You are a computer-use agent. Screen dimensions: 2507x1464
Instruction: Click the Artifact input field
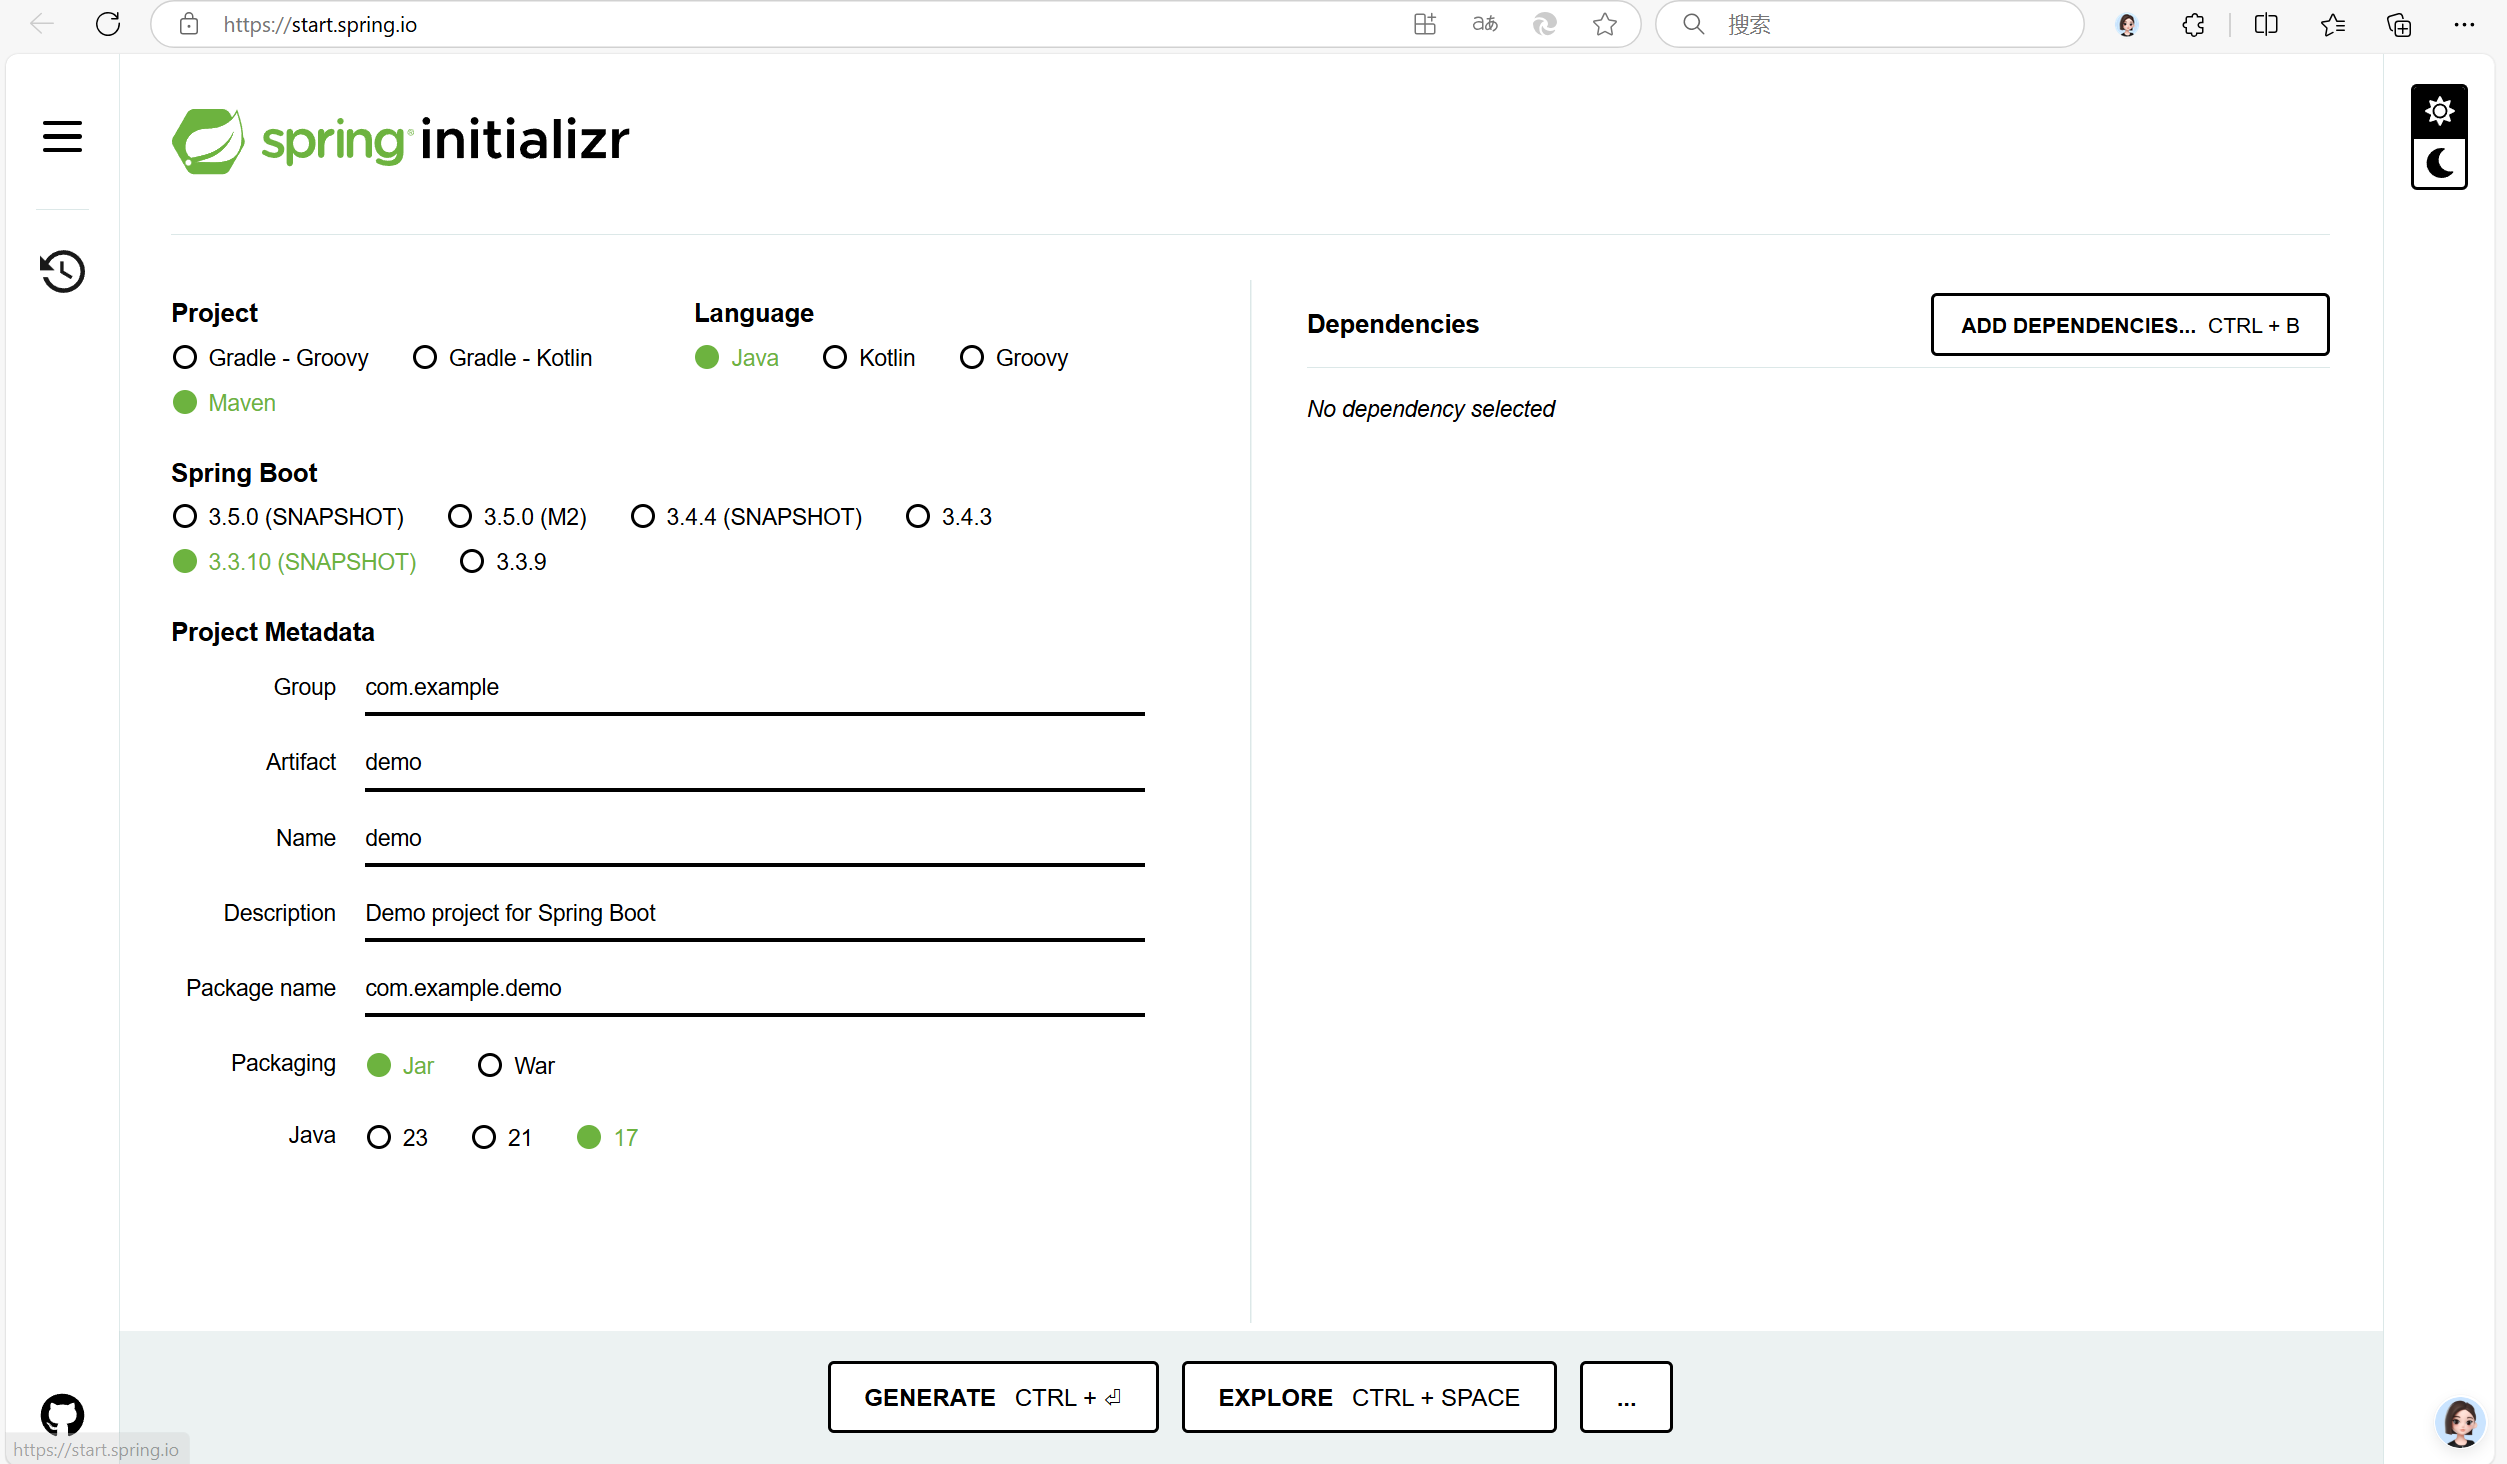(x=754, y=763)
